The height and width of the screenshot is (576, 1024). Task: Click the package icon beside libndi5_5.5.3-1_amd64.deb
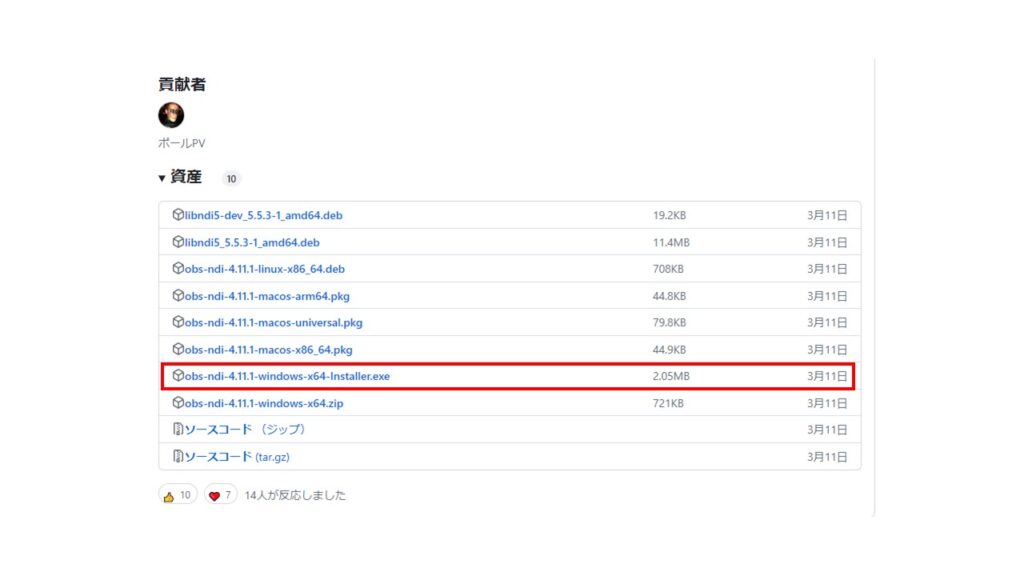click(178, 242)
